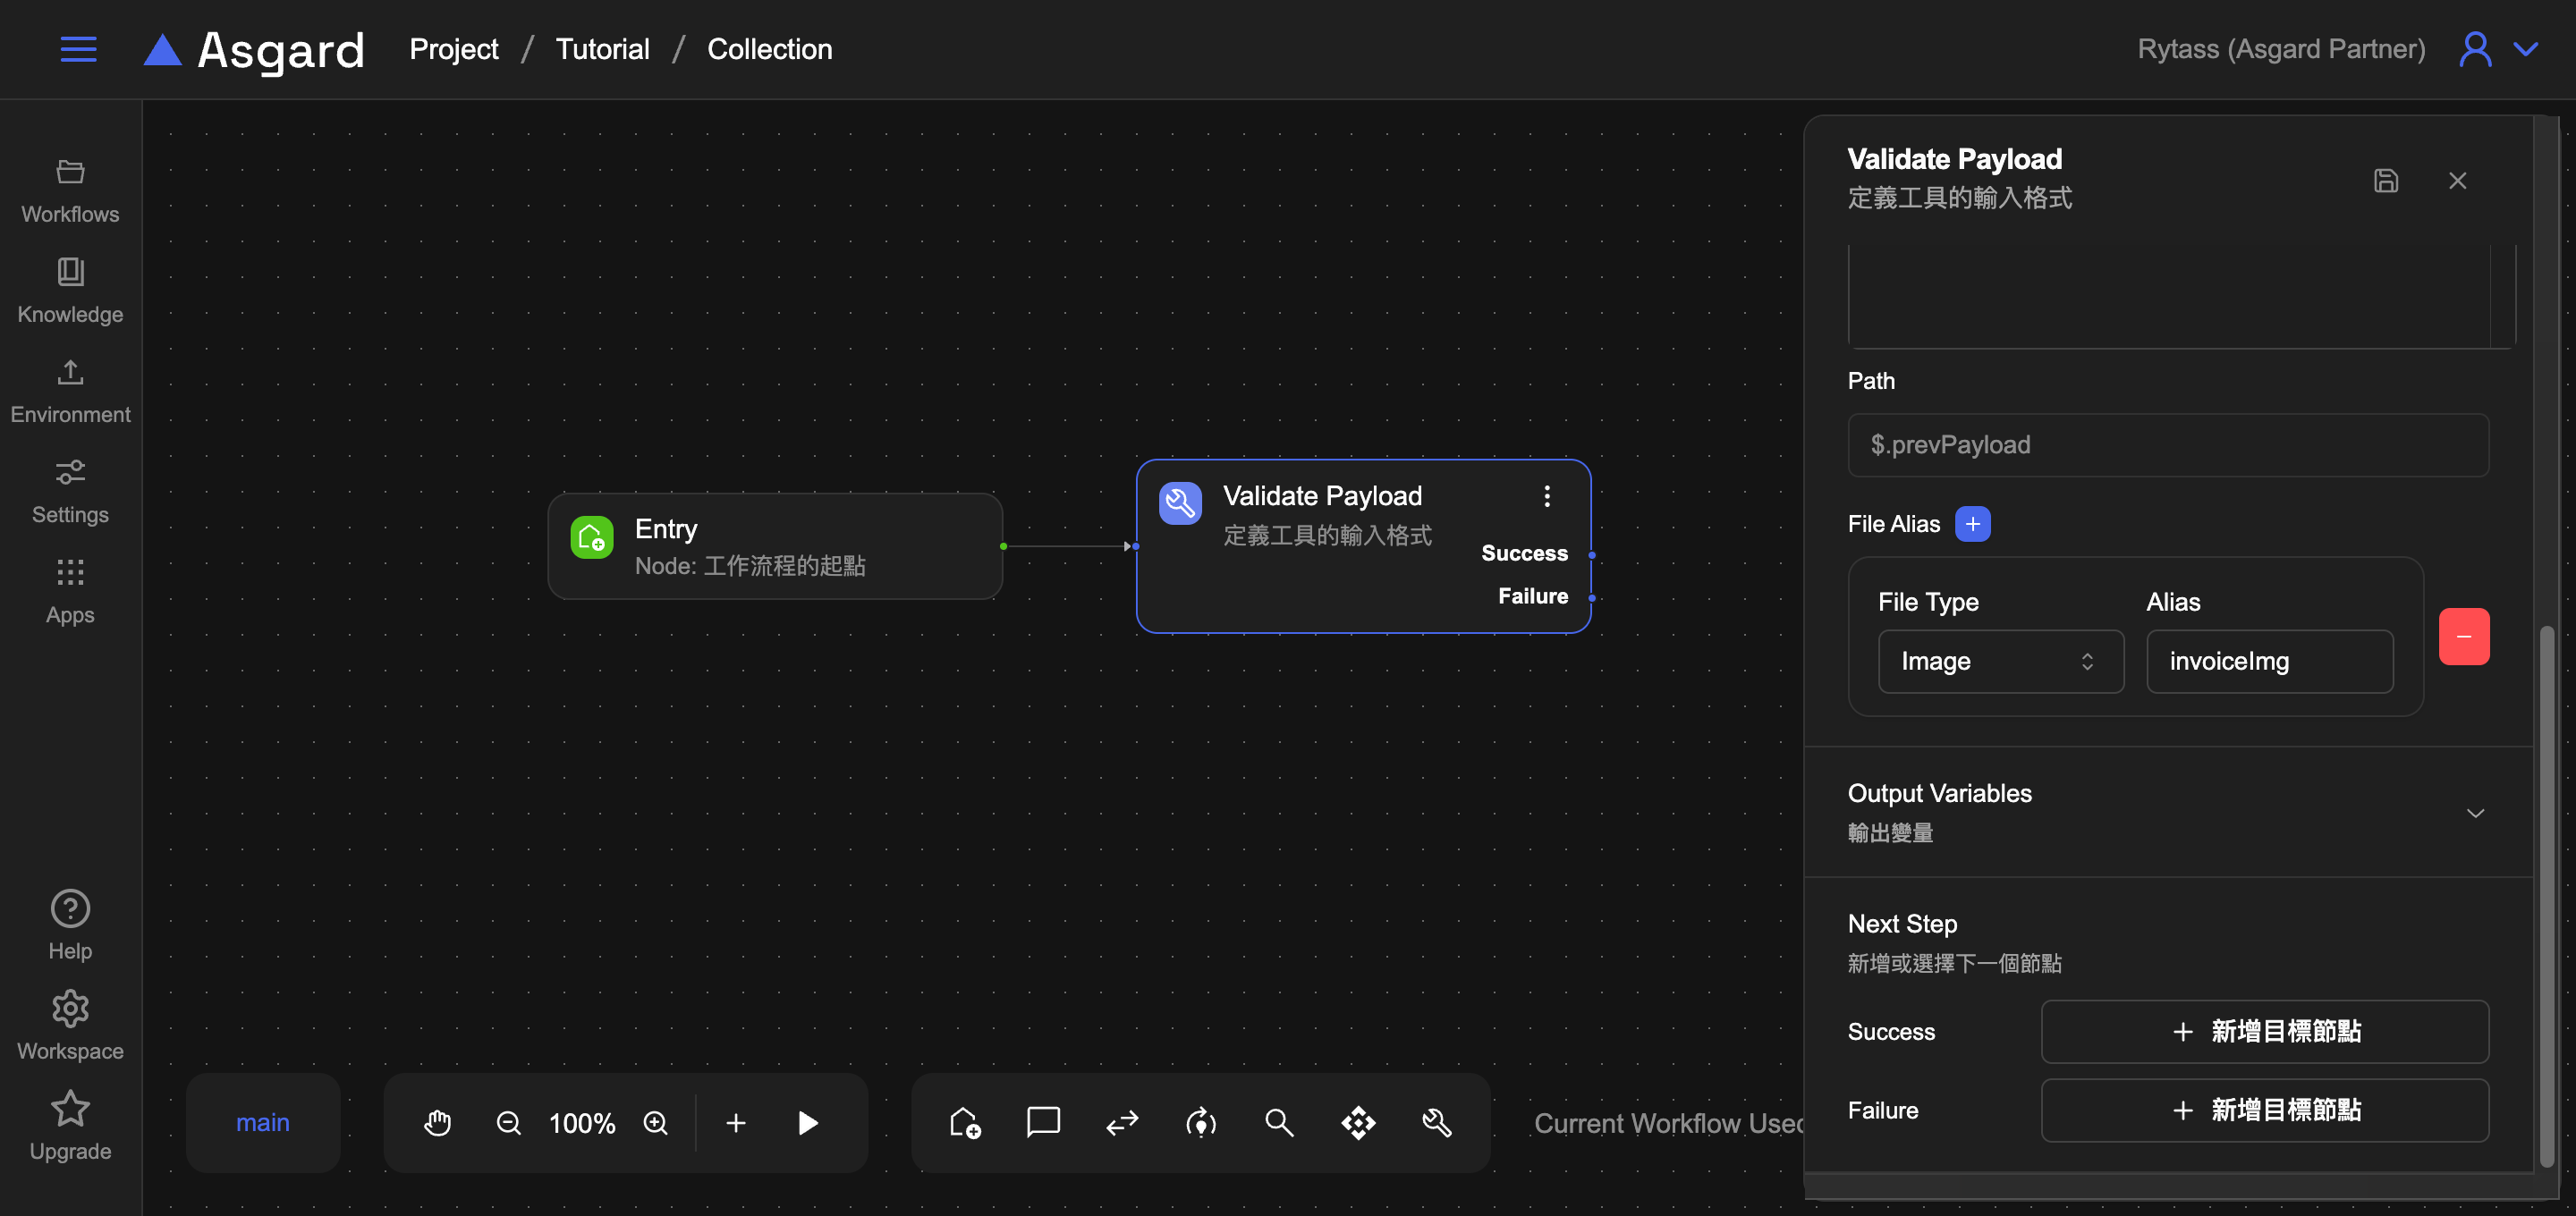Viewport: 2576px width, 1216px height.
Task: Click the hand pan tool icon
Action: (437, 1122)
